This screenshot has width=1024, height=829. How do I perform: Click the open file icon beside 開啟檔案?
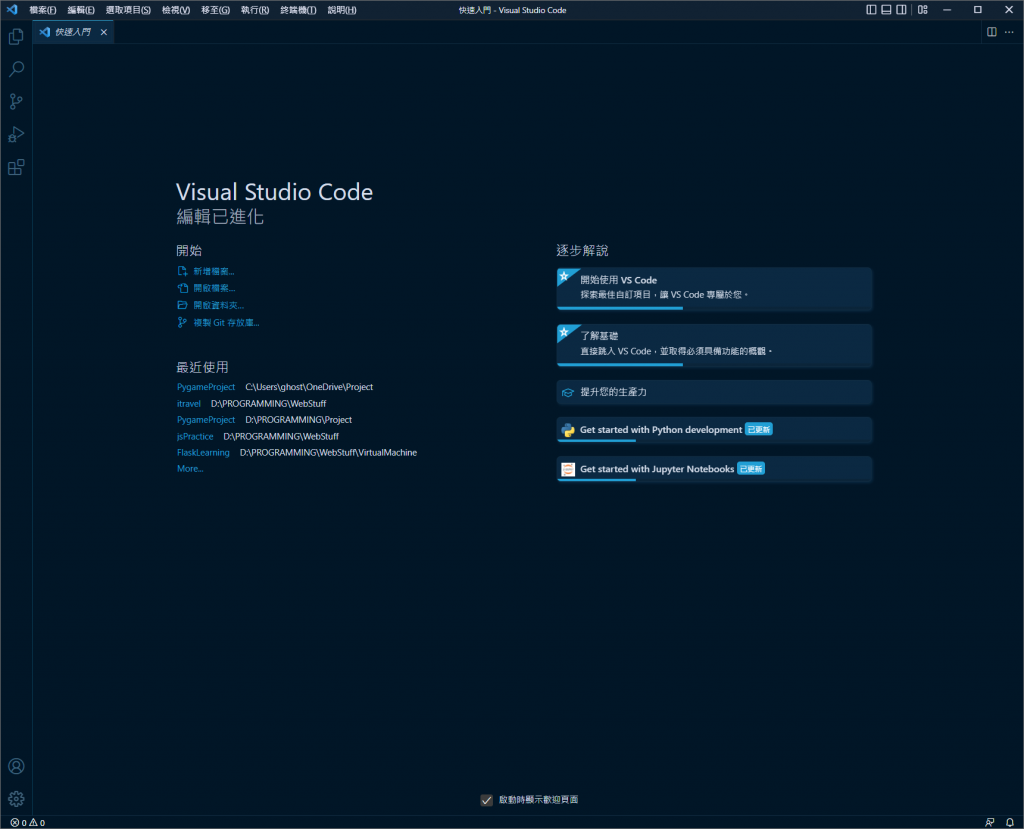click(x=183, y=288)
